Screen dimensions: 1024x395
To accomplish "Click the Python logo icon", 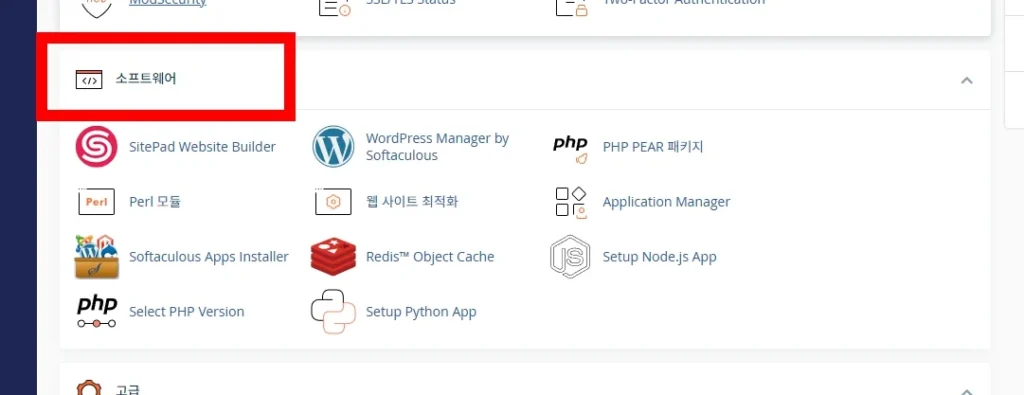I will pyautogui.click(x=333, y=311).
